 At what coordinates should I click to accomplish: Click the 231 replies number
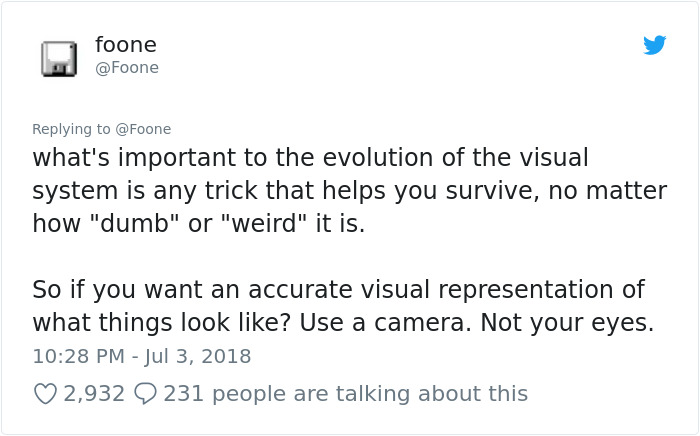[183, 394]
